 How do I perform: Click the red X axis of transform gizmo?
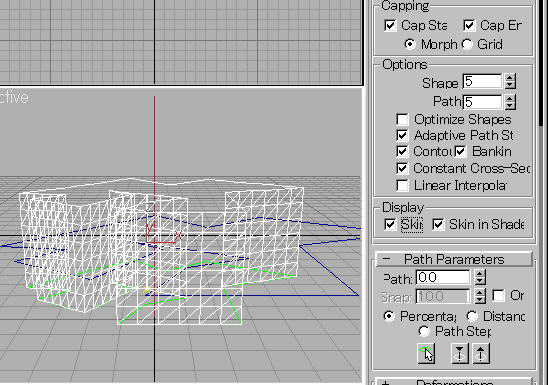[164, 242]
